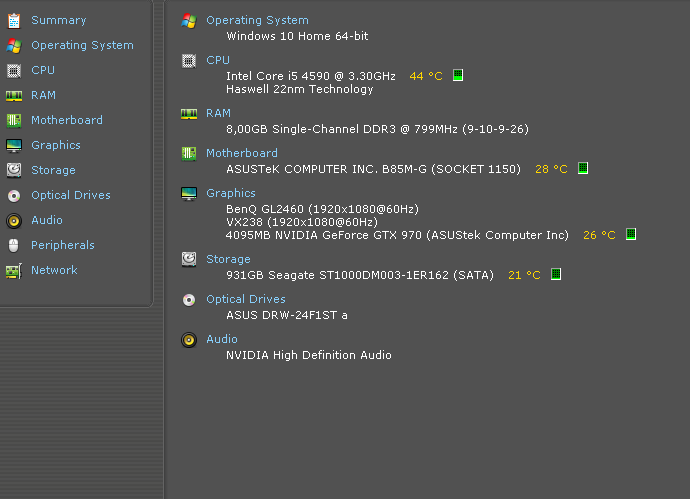Click the Storage heading link in summary
Screen dimensions: 690x499
[x=228, y=259]
